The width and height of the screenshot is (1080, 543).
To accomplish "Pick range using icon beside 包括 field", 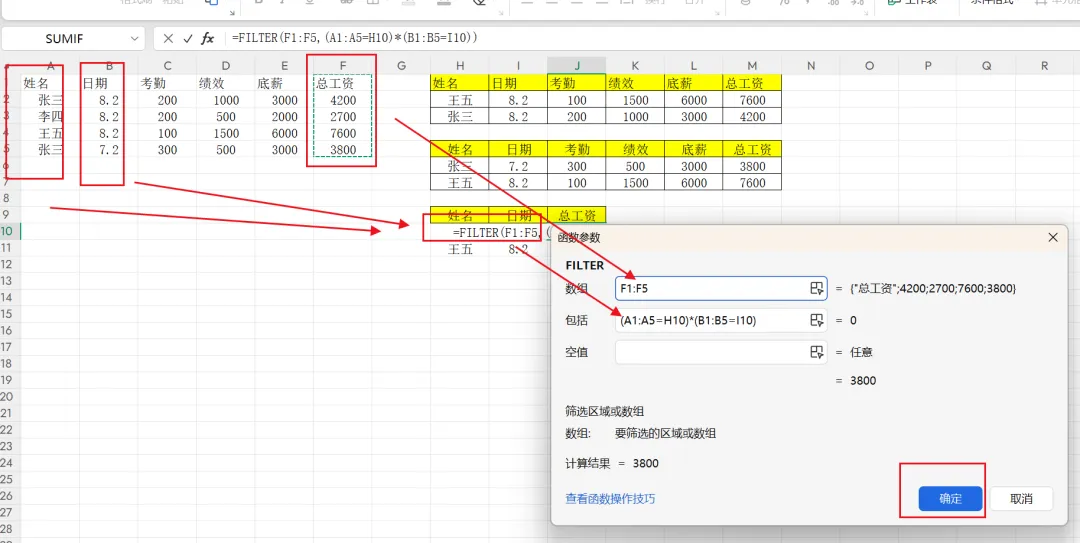I will 816,320.
